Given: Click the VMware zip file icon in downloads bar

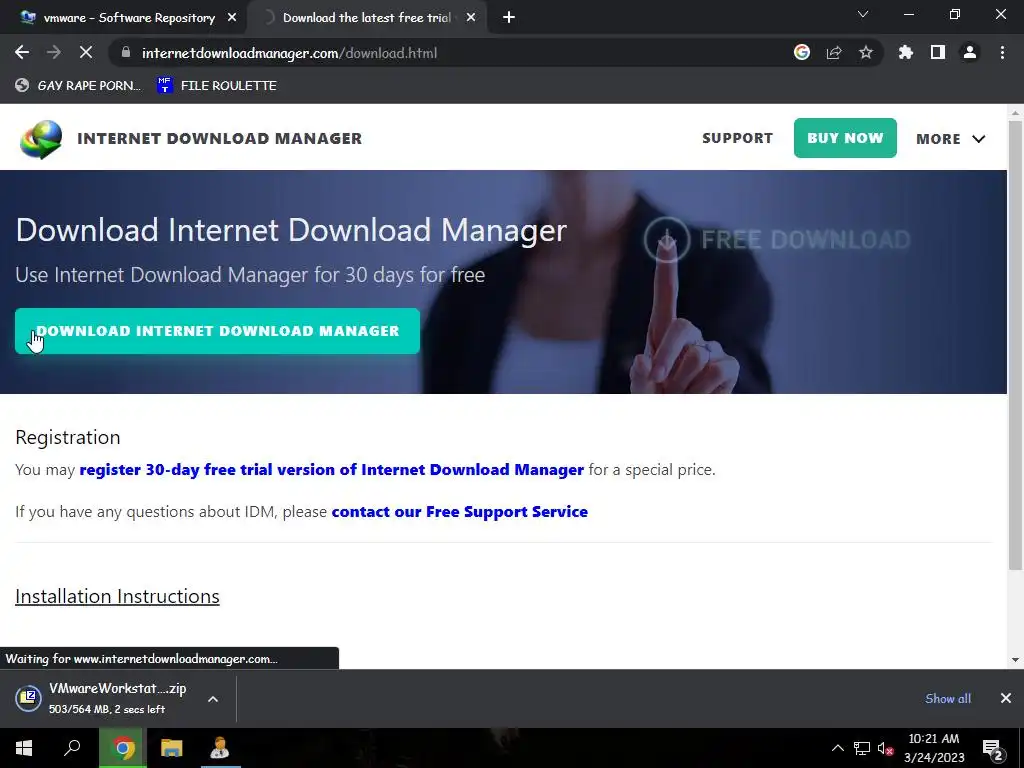Looking at the screenshot, I should (x=28, y=698).
